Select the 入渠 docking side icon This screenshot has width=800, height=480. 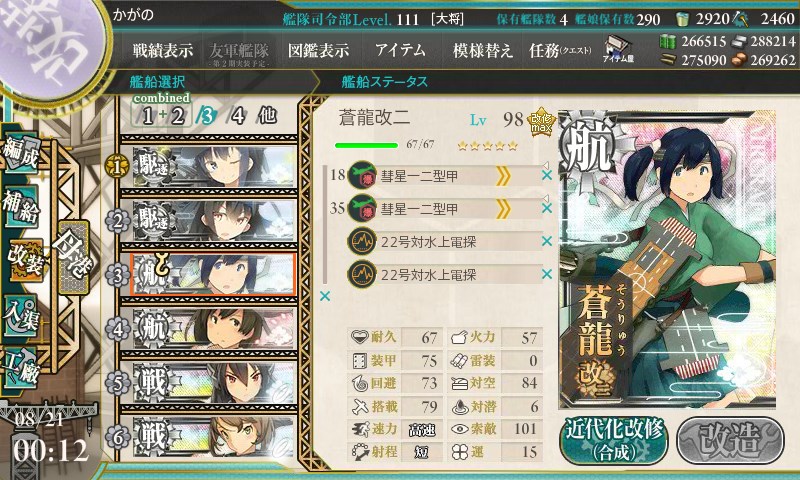click(21, 315)
